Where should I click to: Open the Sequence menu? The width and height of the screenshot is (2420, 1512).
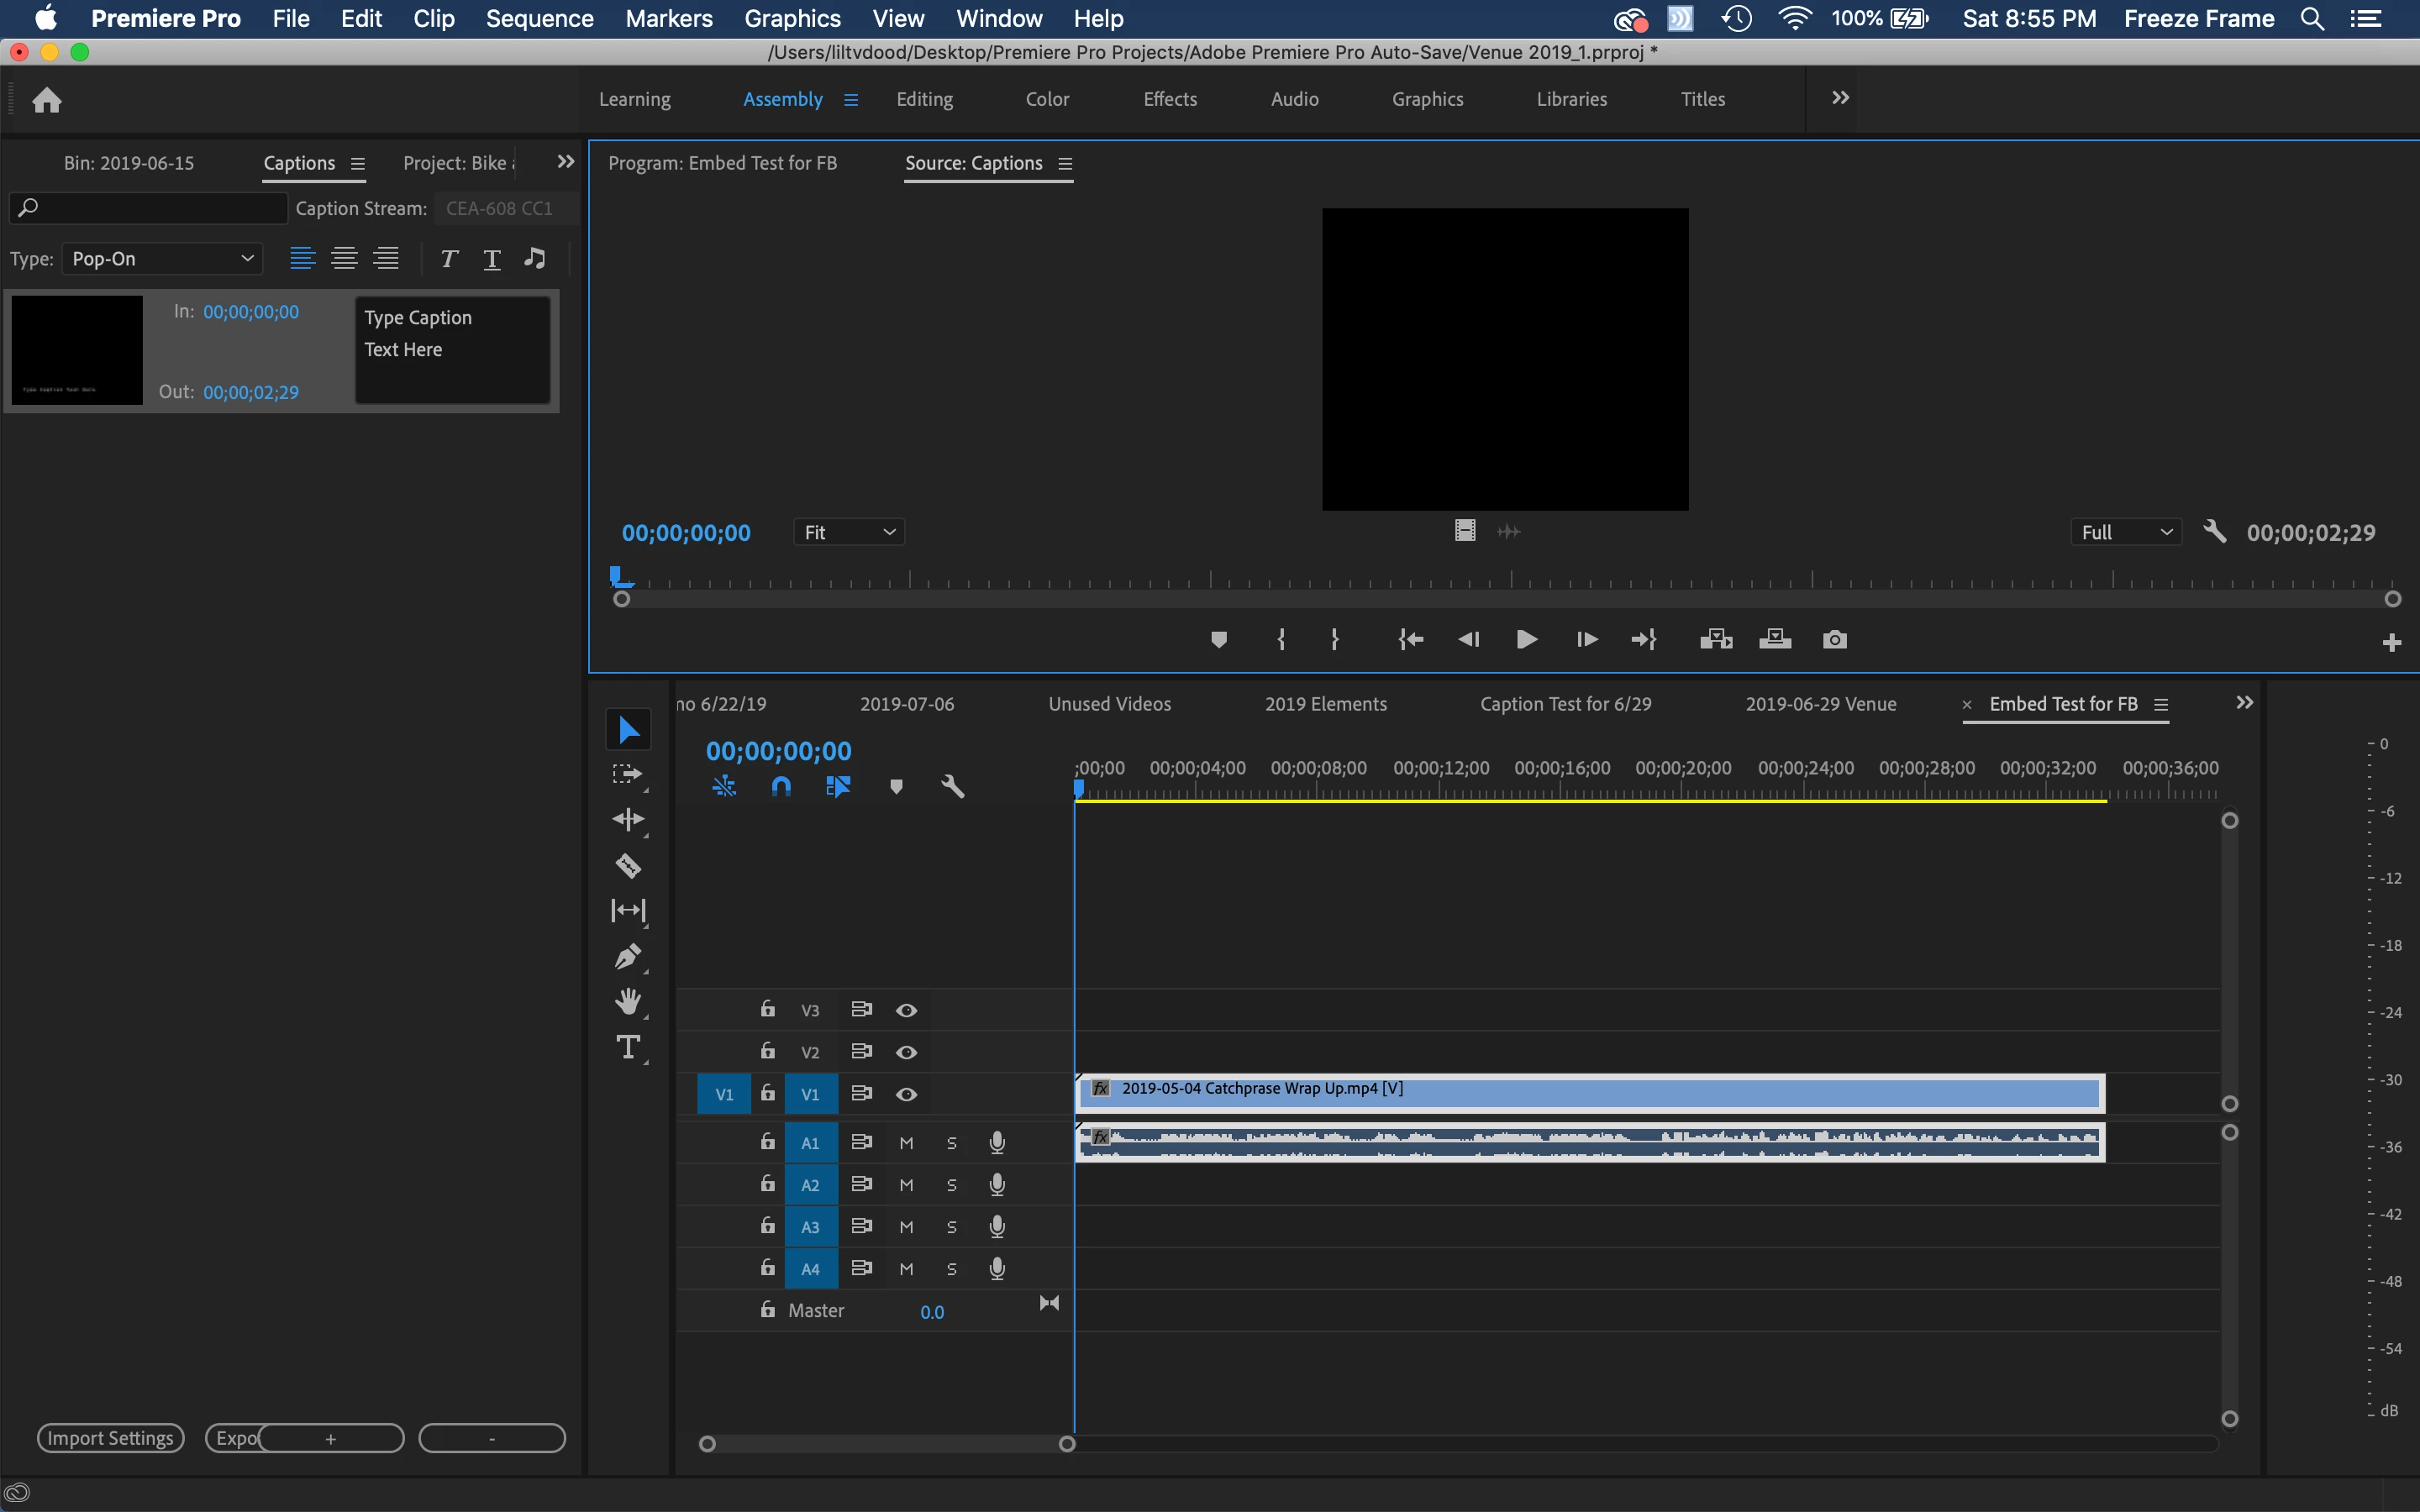pyautogui.click(x=539, y=18)
